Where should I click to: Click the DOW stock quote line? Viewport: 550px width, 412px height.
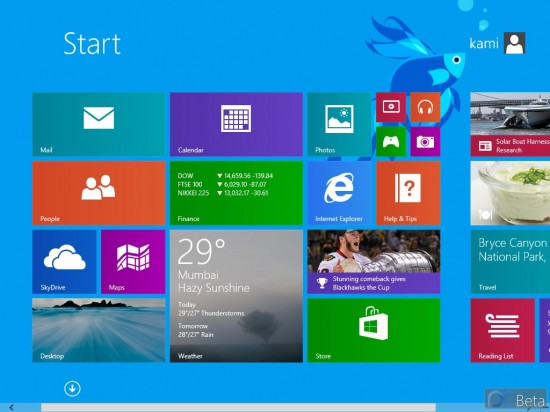click(225, 176)
